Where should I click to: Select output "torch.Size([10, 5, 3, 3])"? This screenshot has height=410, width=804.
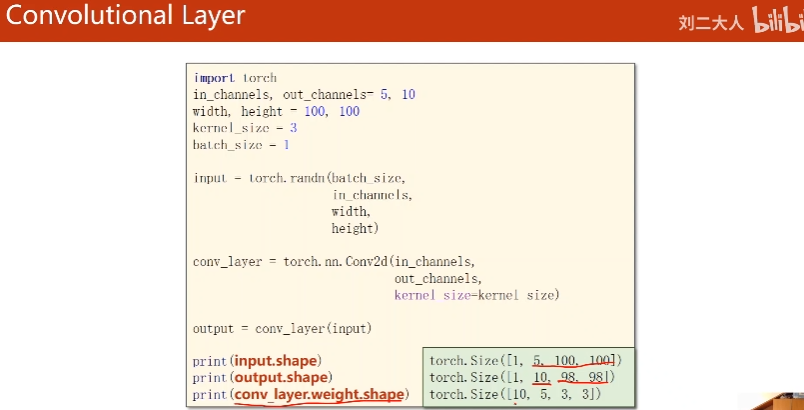(x=515, y=395)
